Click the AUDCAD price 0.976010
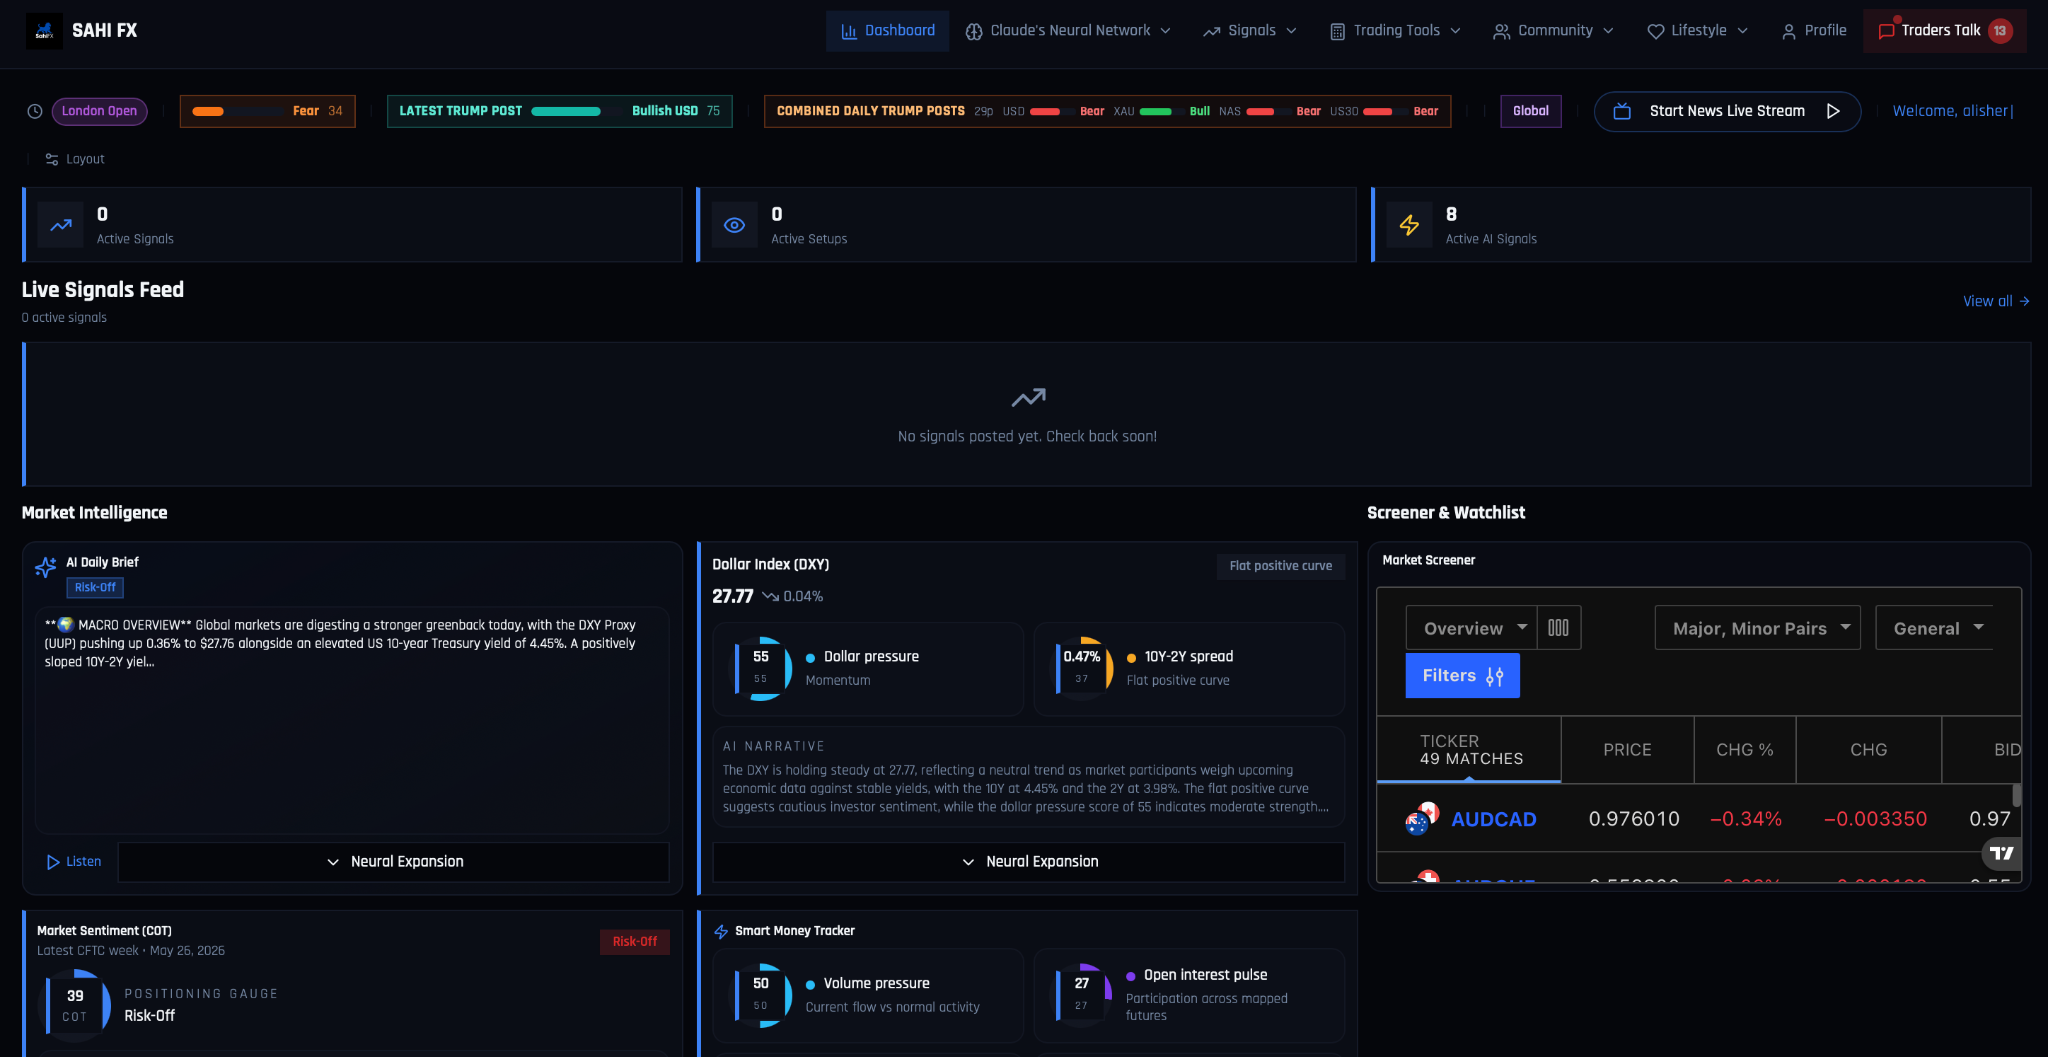 (1634, 819)
